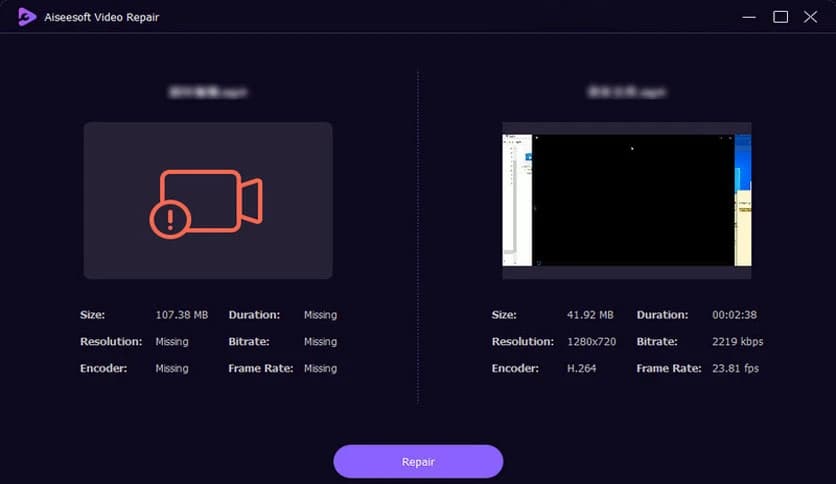Close the Aiseesoft Video Repair window
This screenshot has width=836, height=484.
click(811, 17)
